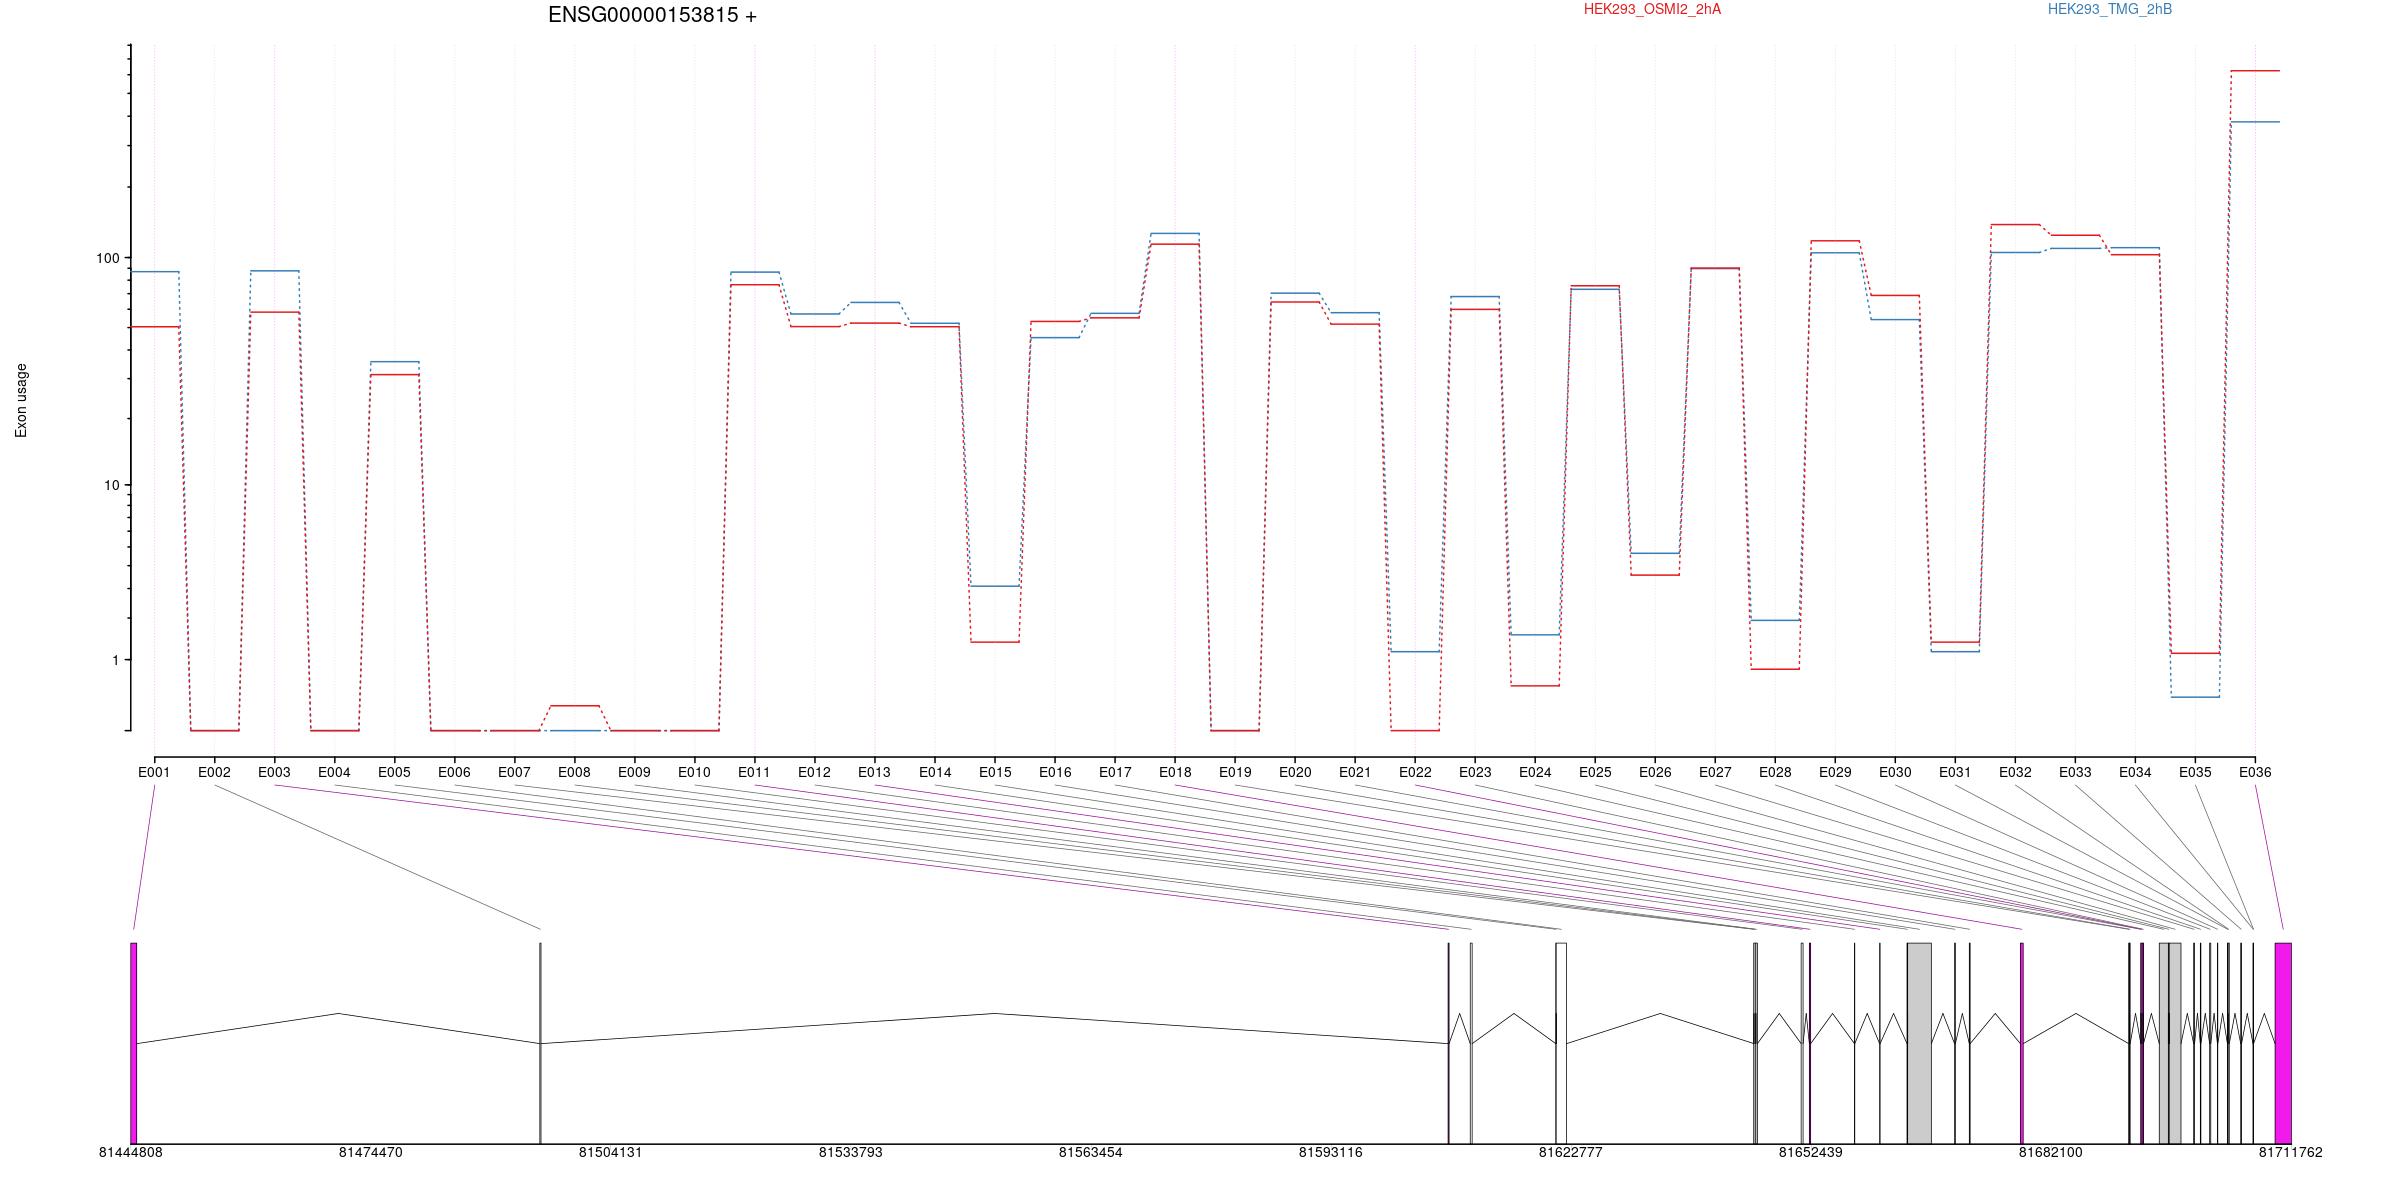2400x1200 pixels.
Task: Click exon label E019
Action: [x=1235, y=772]
